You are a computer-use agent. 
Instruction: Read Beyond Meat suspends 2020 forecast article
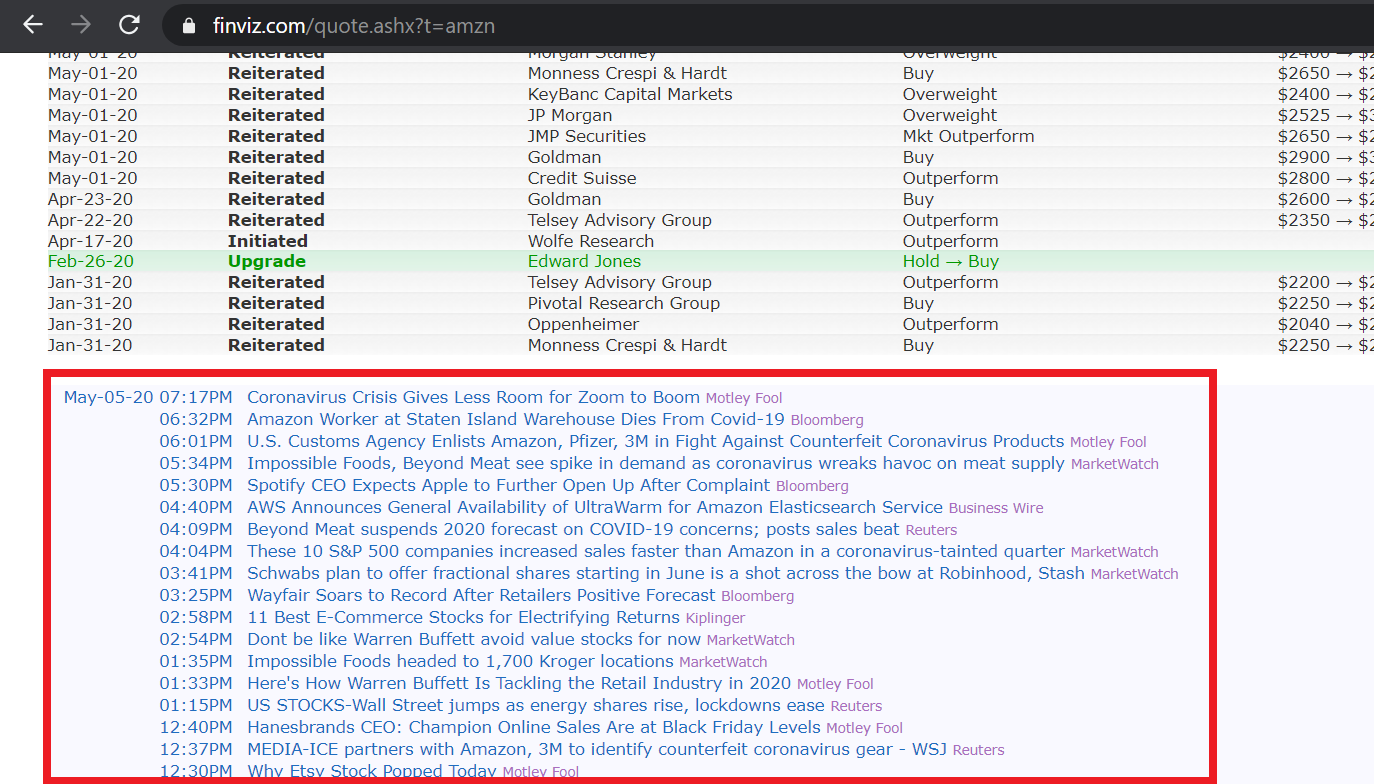pyautogui.click(x=573, y=530)
